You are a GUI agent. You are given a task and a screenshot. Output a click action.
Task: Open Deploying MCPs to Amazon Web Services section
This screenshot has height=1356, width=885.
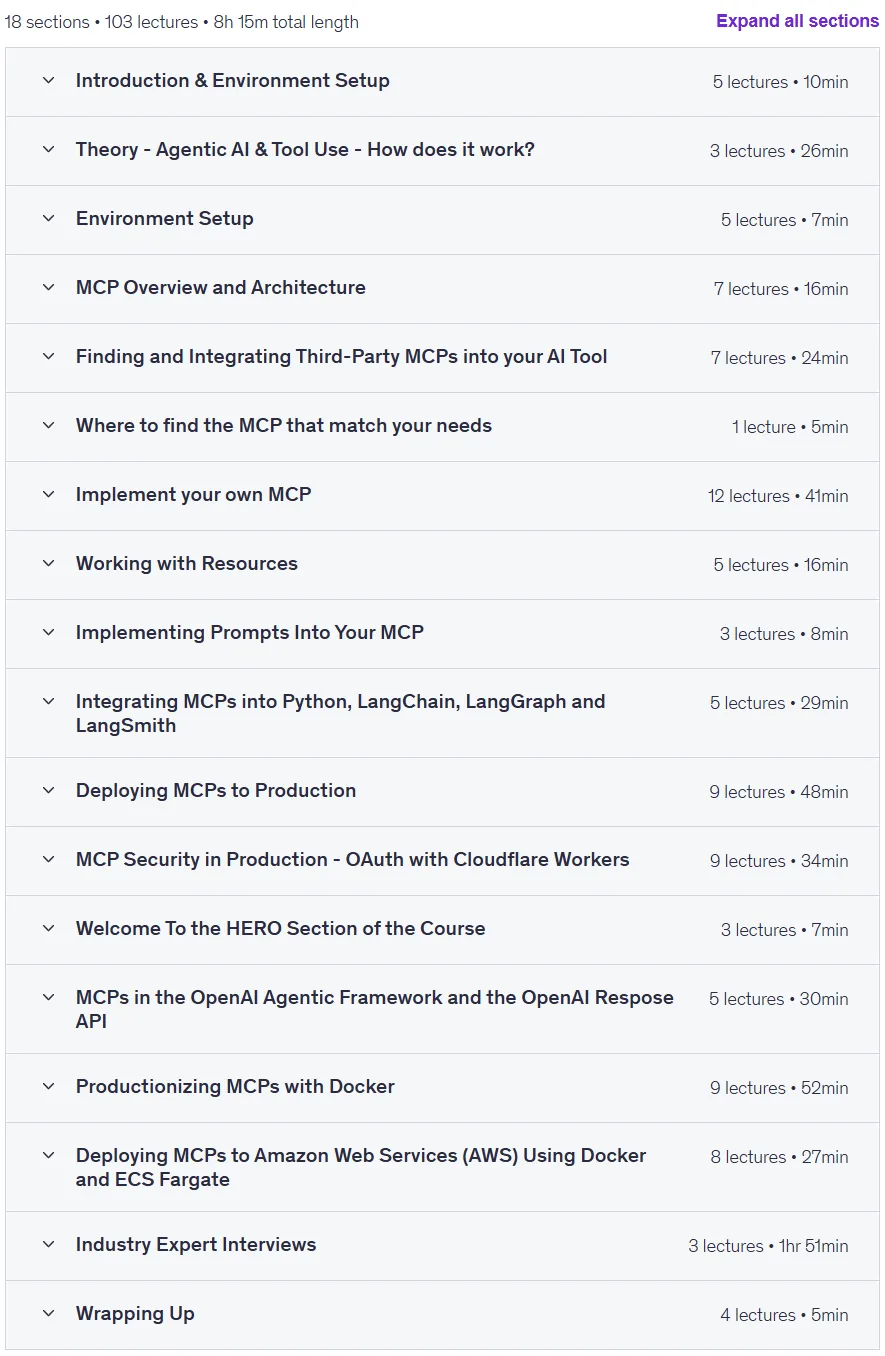point(361,1167)
